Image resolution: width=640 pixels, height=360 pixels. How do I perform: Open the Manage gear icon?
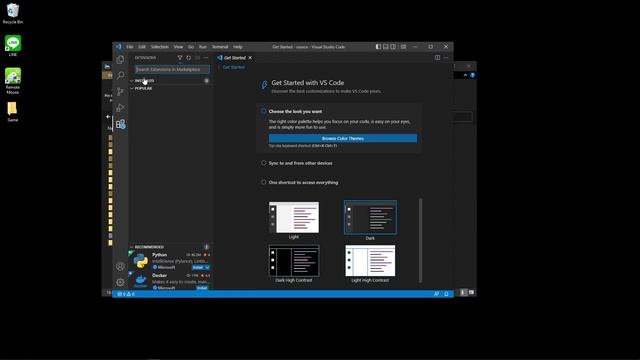[120, 282]
